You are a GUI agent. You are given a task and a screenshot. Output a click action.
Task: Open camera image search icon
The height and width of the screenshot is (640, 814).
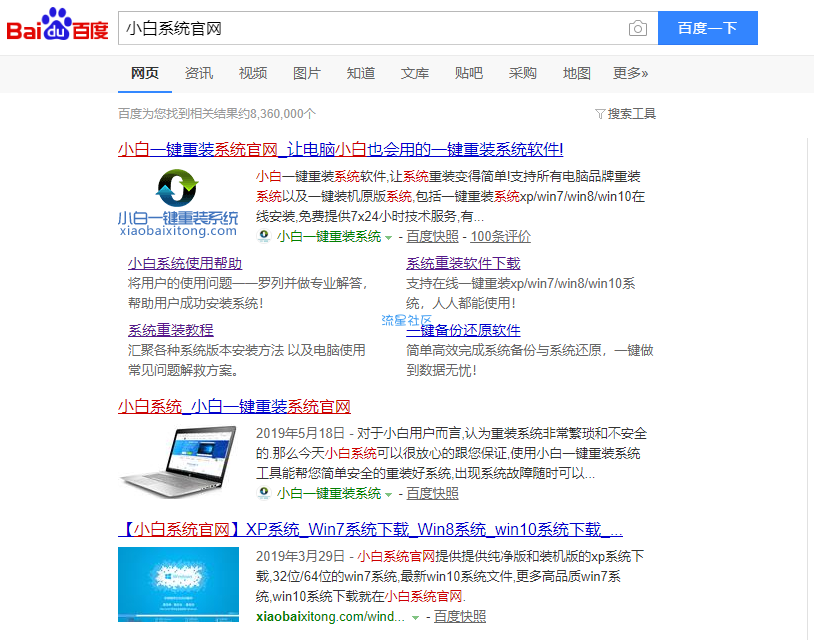point(637,28)
